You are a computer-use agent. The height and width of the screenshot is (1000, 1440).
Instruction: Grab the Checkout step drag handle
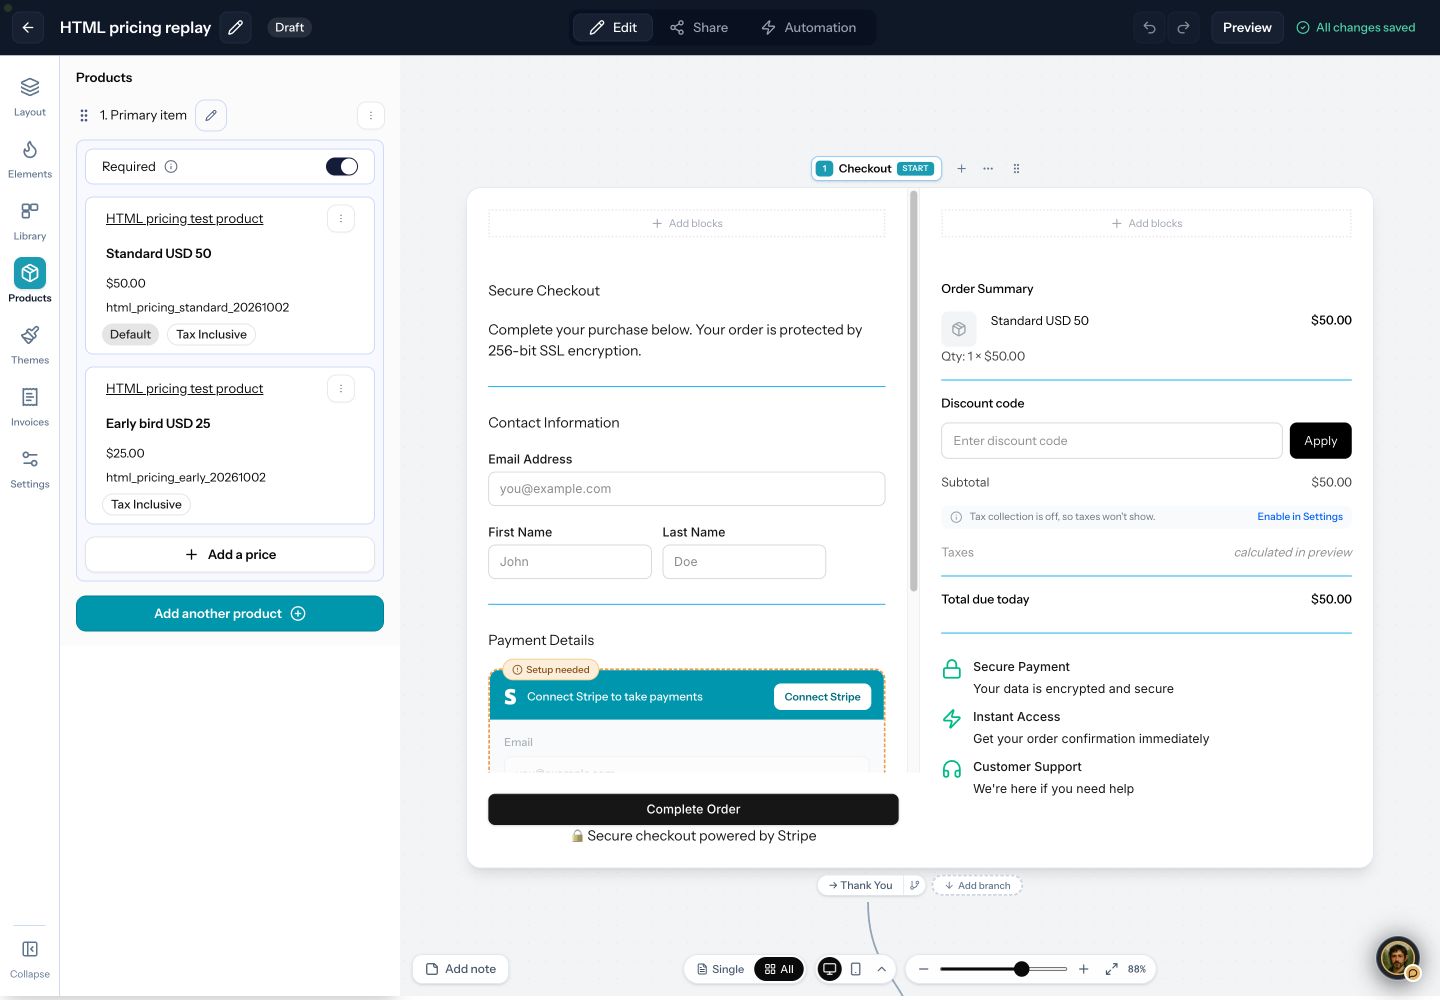[1016, 168]
